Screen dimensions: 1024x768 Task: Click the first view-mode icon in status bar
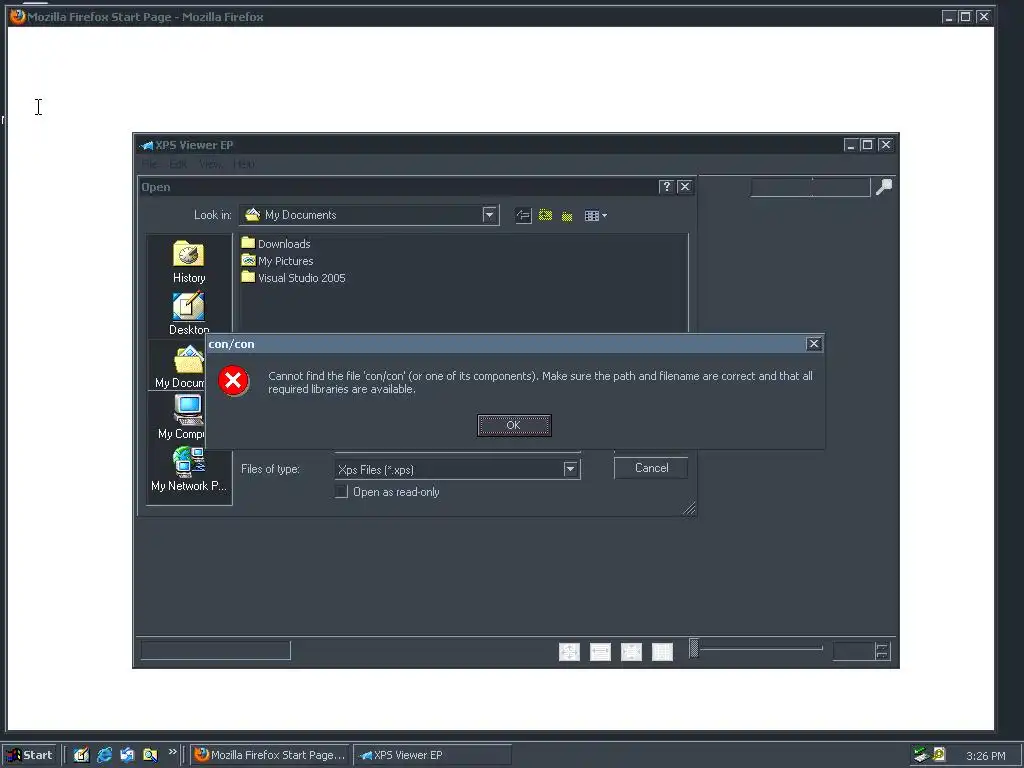tap(569, 652)
